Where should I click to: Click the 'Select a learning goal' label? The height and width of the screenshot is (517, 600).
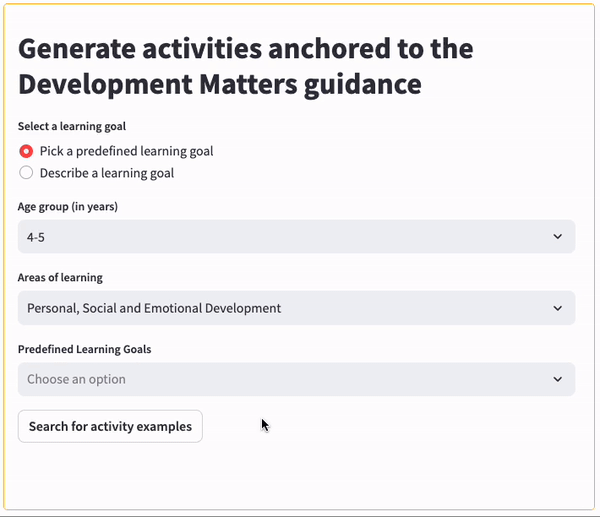72,127
